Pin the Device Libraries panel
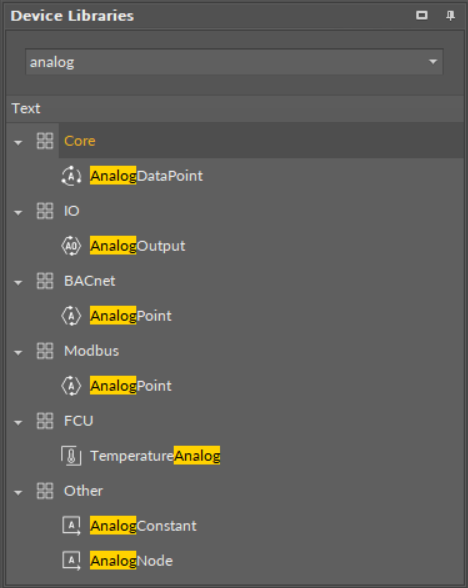Screen dimensions: 468x588 coord(450,15)
